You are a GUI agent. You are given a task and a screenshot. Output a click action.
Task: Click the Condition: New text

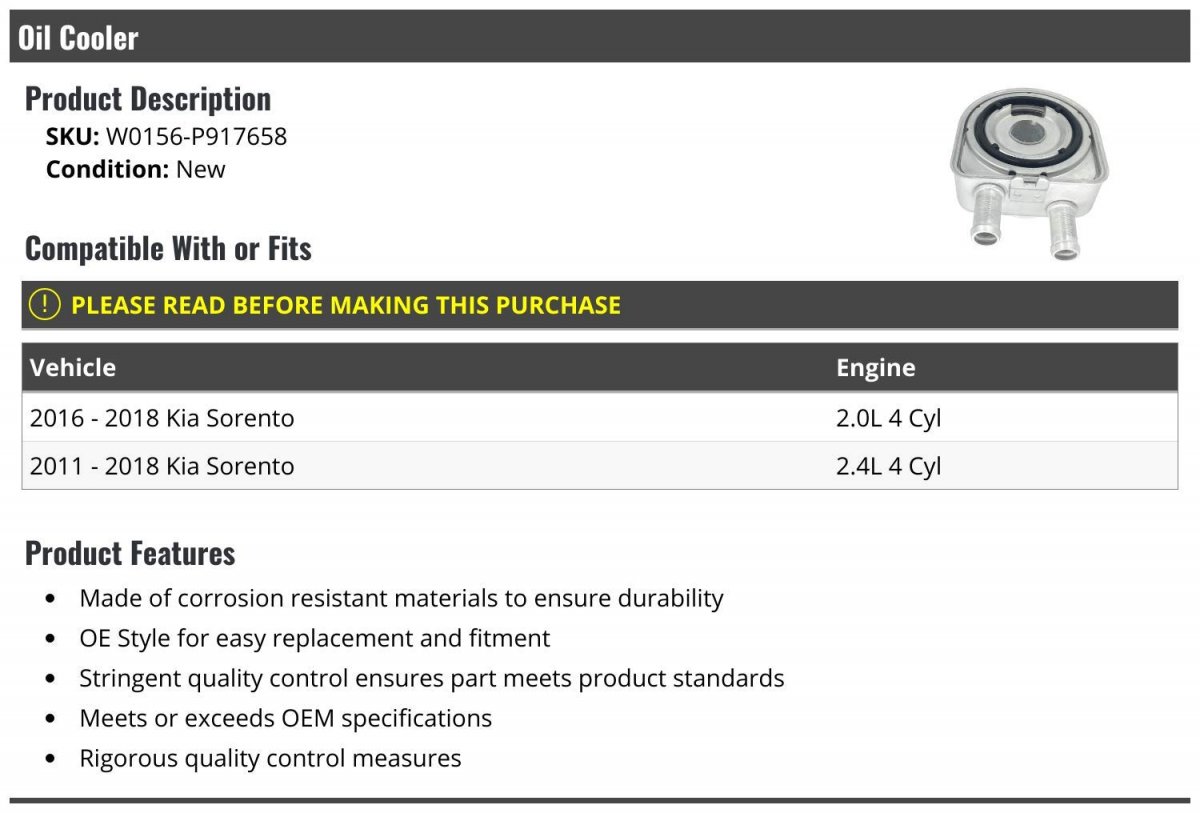(x=136, y=169)
